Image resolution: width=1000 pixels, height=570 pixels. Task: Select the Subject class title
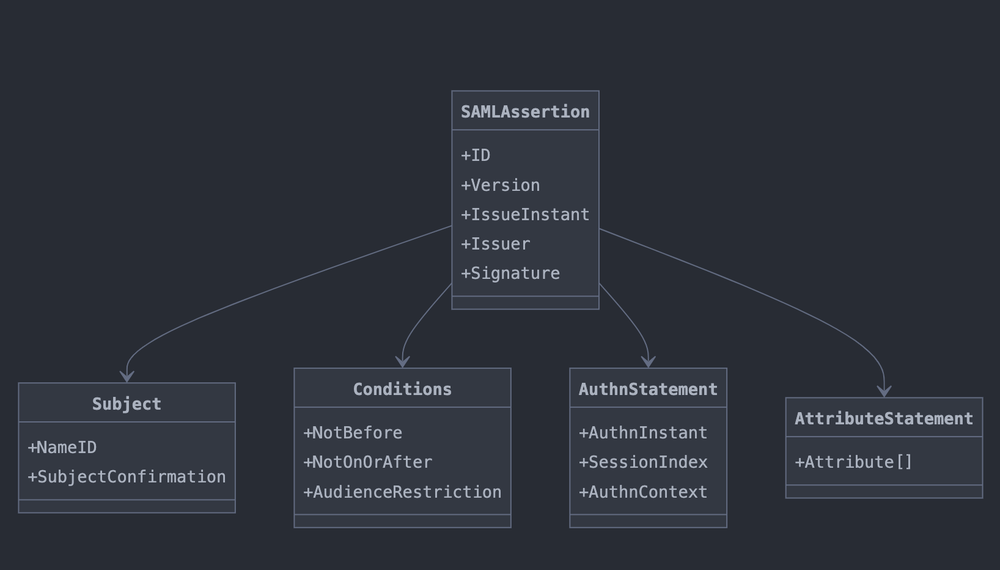[127, 404]
